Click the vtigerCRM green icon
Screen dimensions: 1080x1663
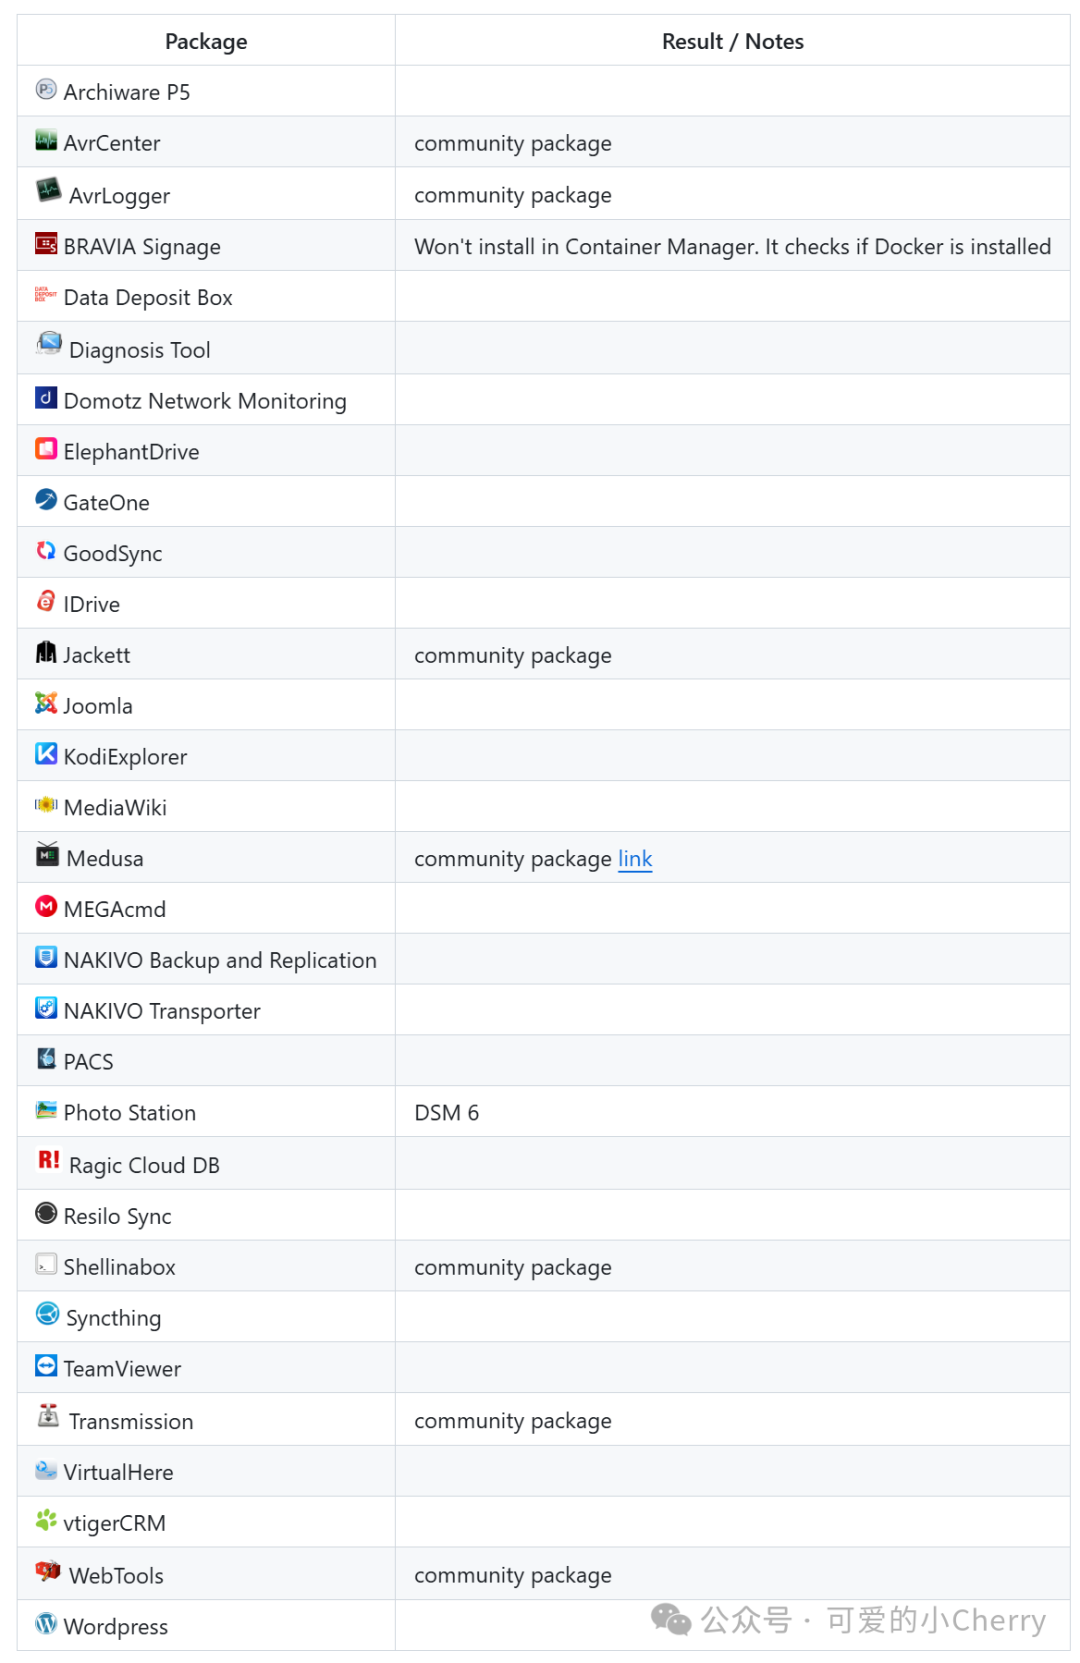click(x=46, y=1520)
